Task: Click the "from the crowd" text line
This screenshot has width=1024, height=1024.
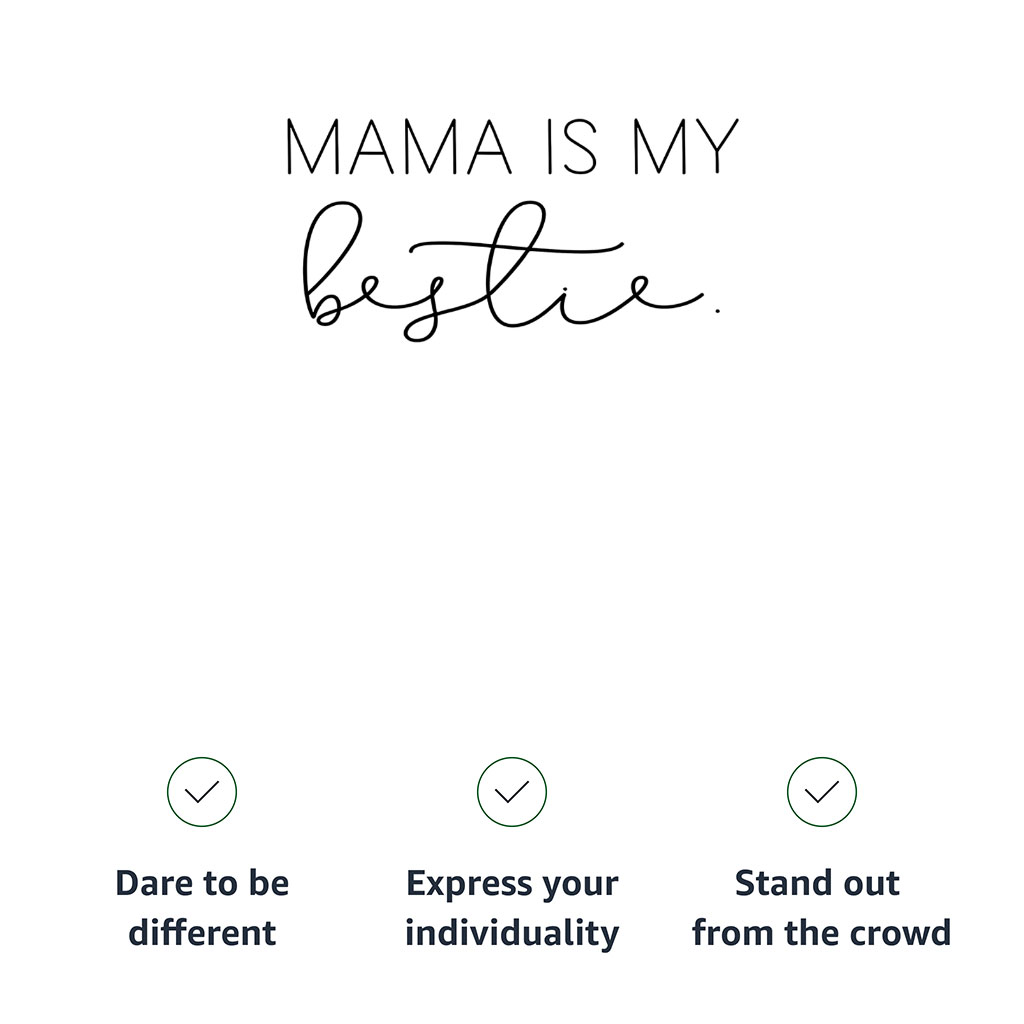Action: 821,933
